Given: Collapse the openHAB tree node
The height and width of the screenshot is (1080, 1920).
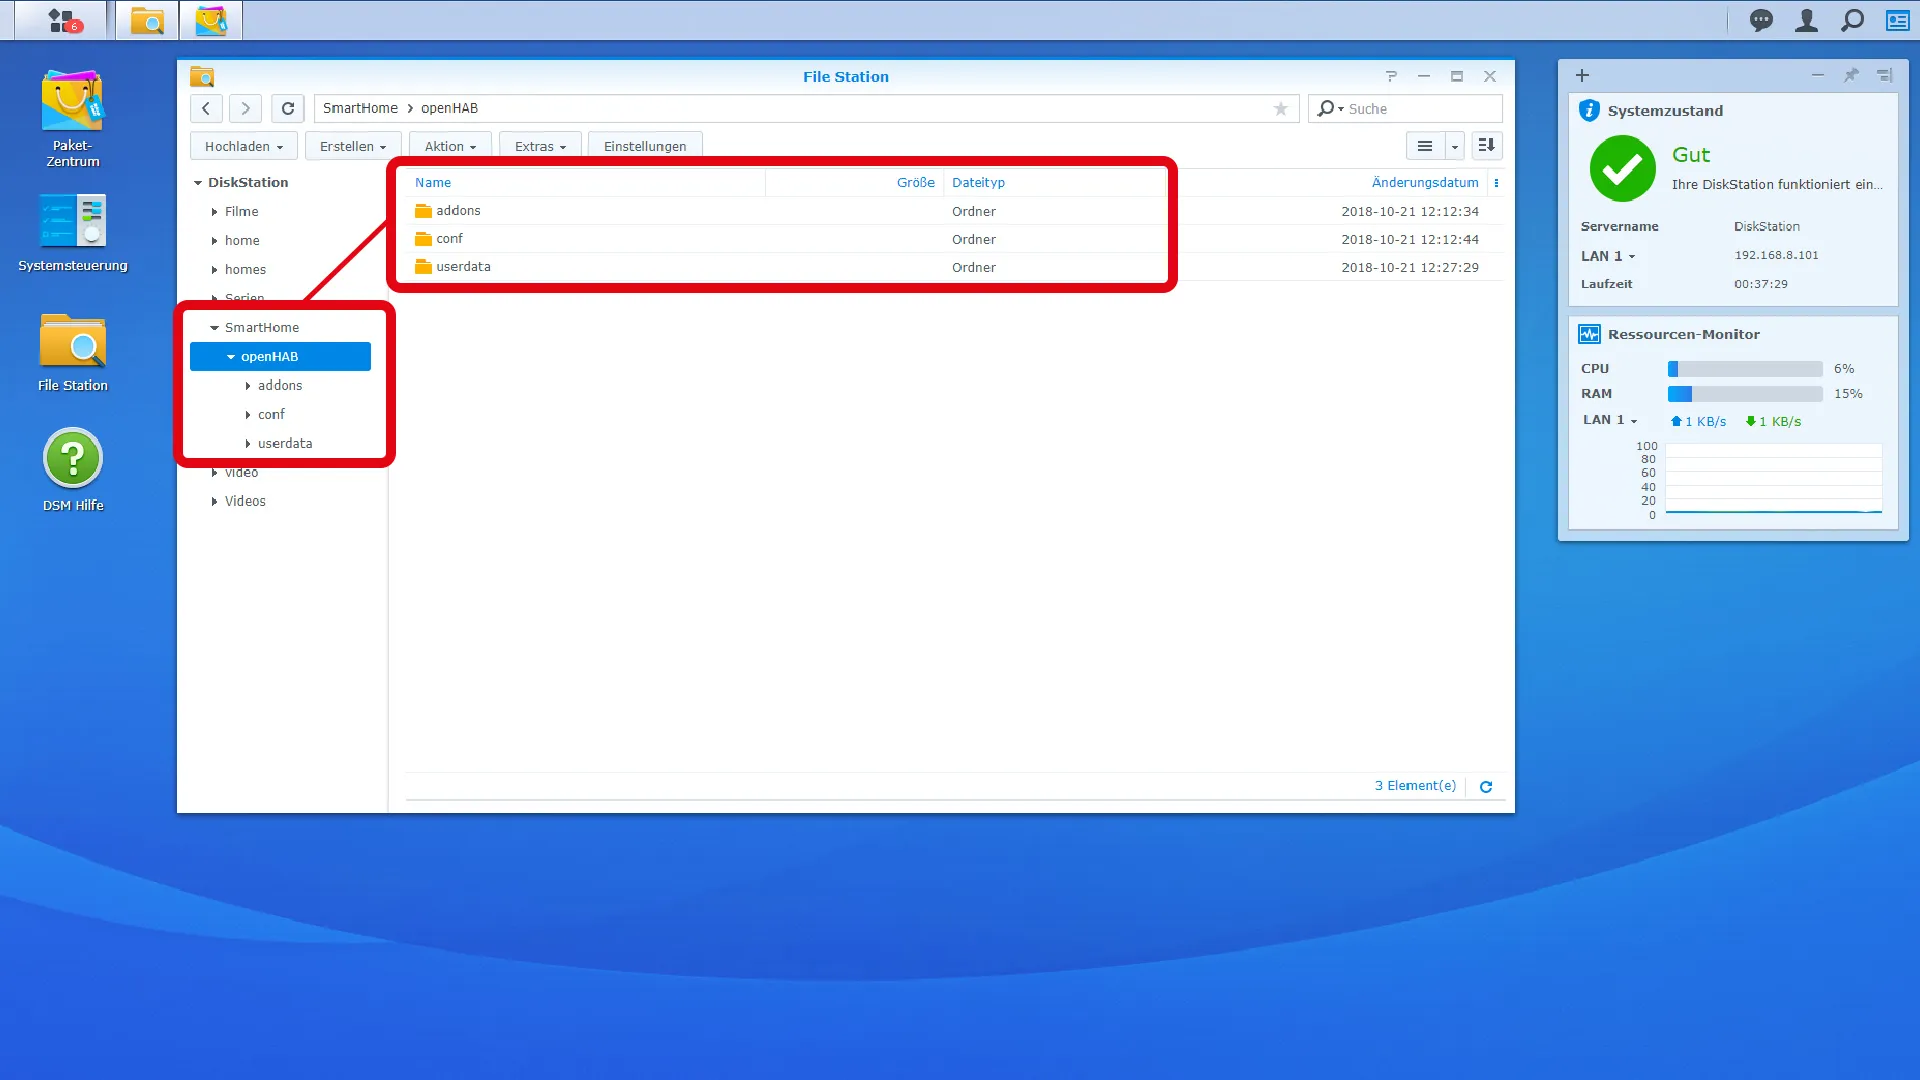Looking at the screenshot, I should (x=231, y=357).
